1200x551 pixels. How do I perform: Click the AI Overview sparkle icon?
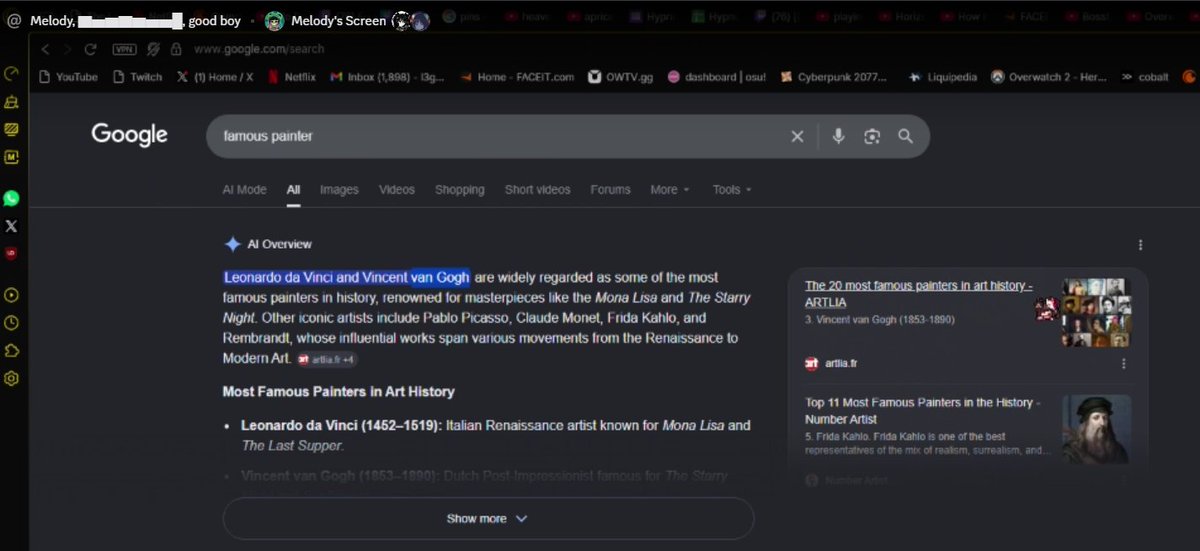(x=232, y=244)
